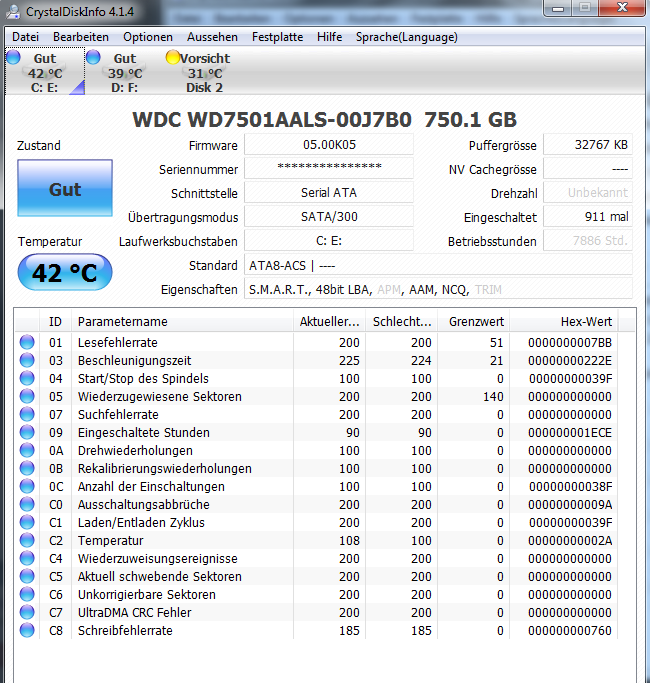Image resolution: width=650 pixels, height=683 pixels.
Task: Click status orb in Laden/Entladen Zyklus row
Action: pyautogui.click(x=27, y=522)
